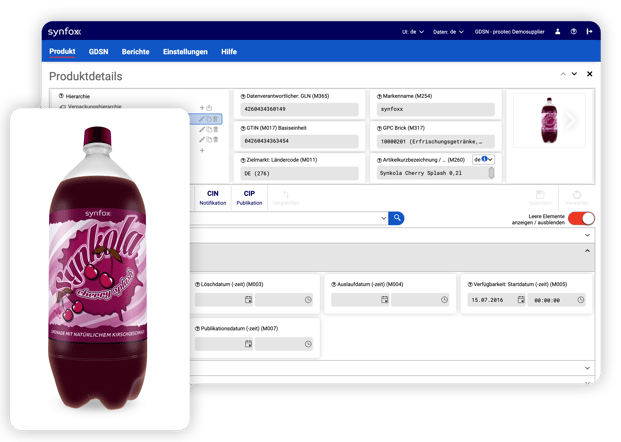
Task: Open the UI language dropdown
Action: [x=411, y=32]
